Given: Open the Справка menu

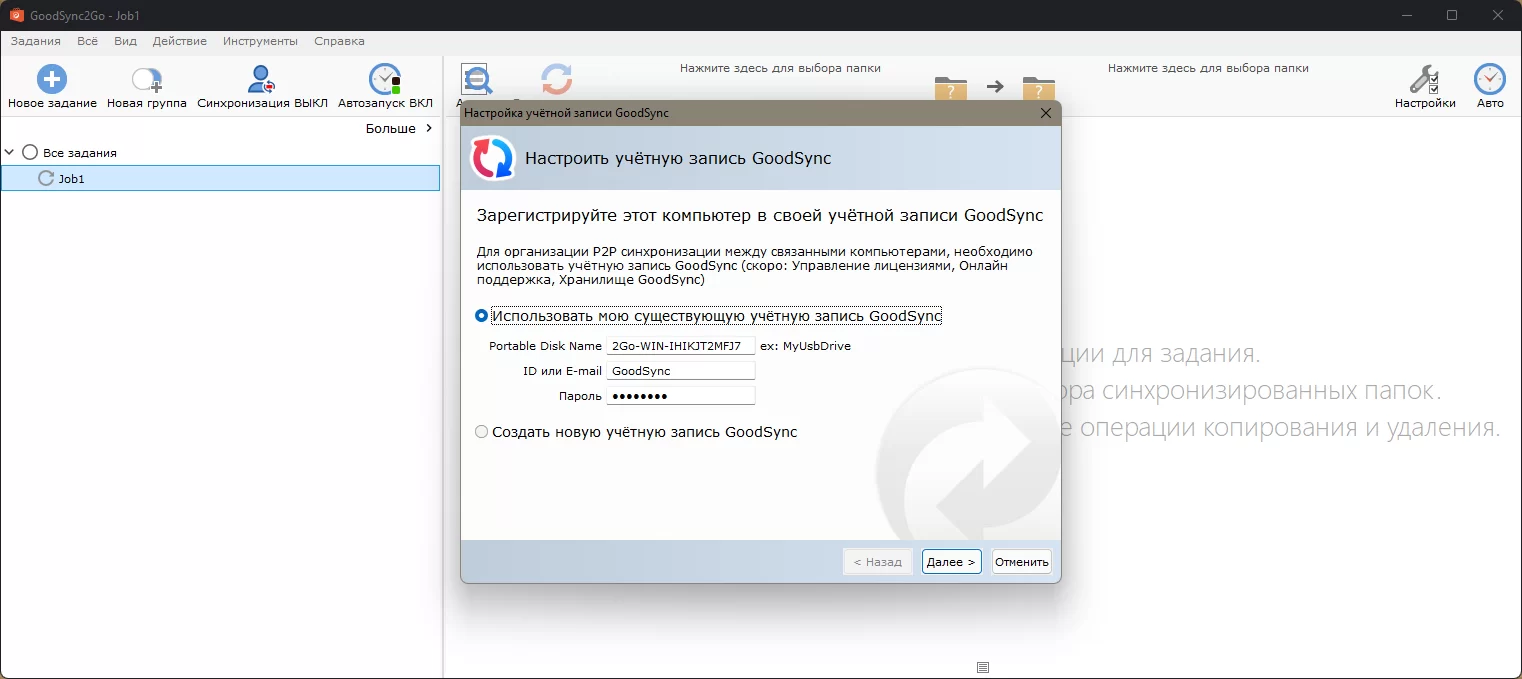Looking at the screenshot, I should point(339,41).
